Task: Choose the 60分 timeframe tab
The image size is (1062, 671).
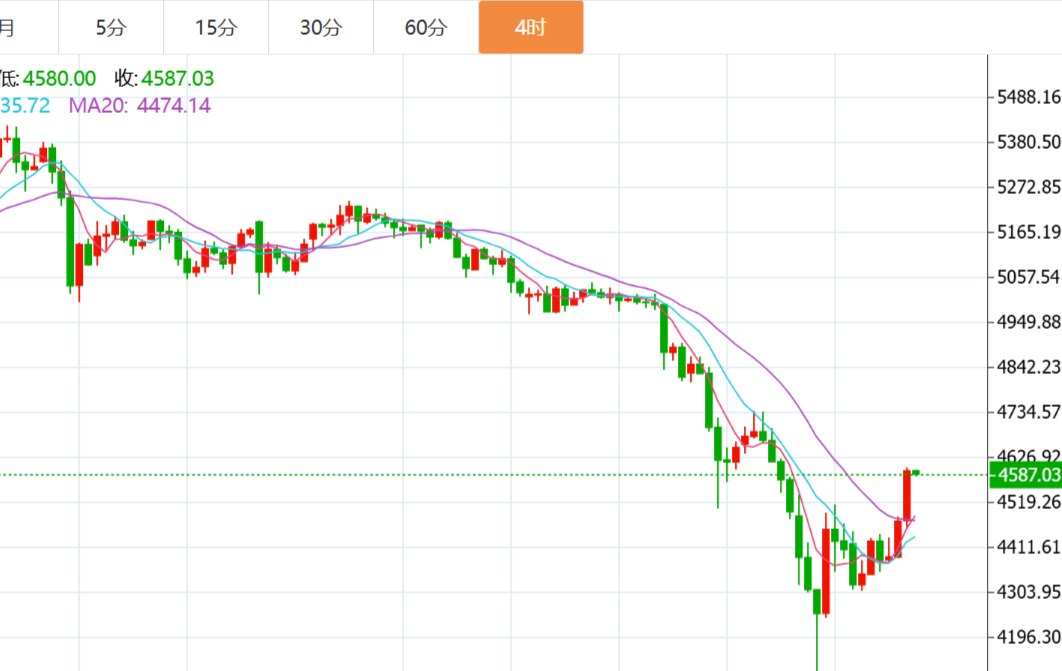Action: (x=426, y=27)
